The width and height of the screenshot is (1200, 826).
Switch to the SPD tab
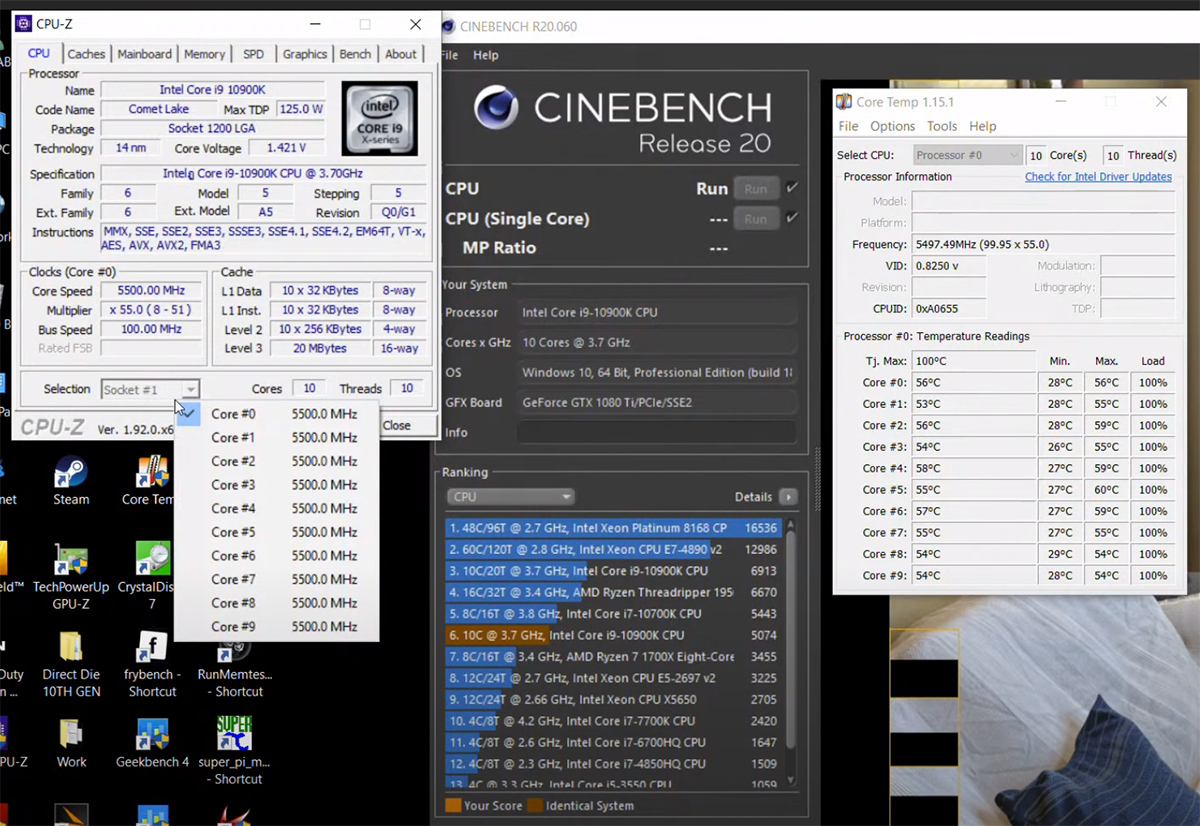coord(254,54)
